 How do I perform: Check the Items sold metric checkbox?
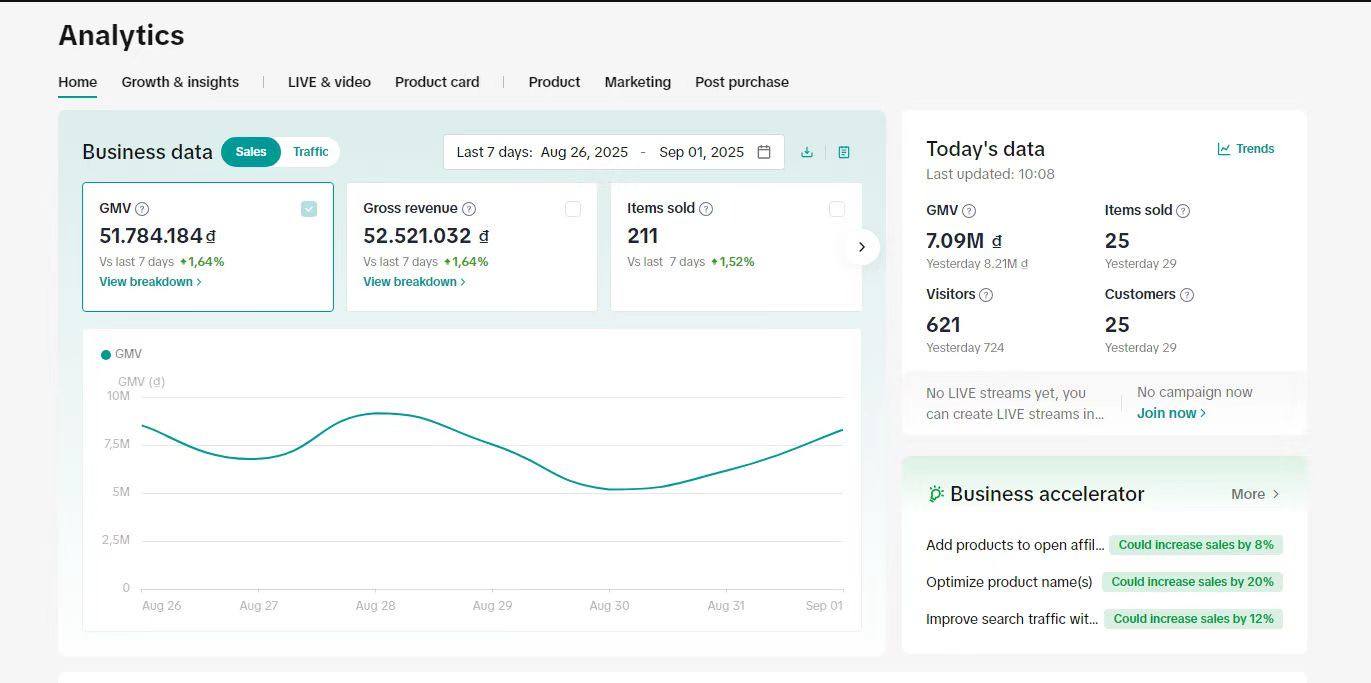point(837,209)
